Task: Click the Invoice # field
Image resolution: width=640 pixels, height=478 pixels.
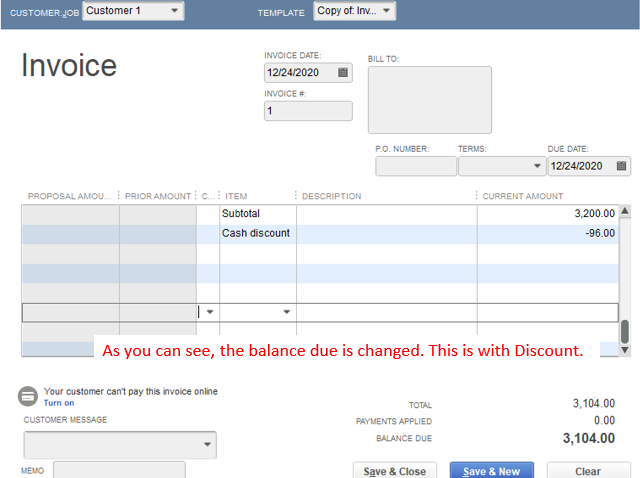Action: [308, 111]
